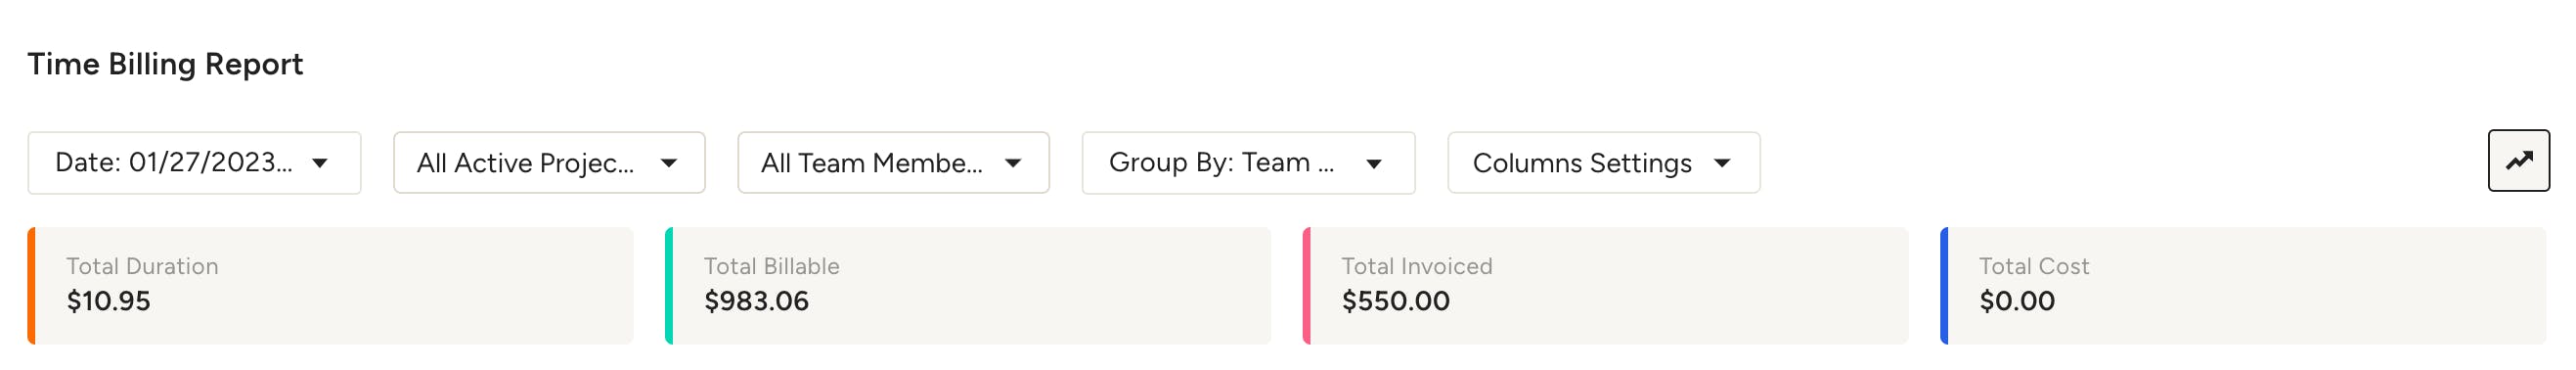2576x370 pixels.
Task: Expand the All Active Projects dropdown
Action: pos(549,162)
